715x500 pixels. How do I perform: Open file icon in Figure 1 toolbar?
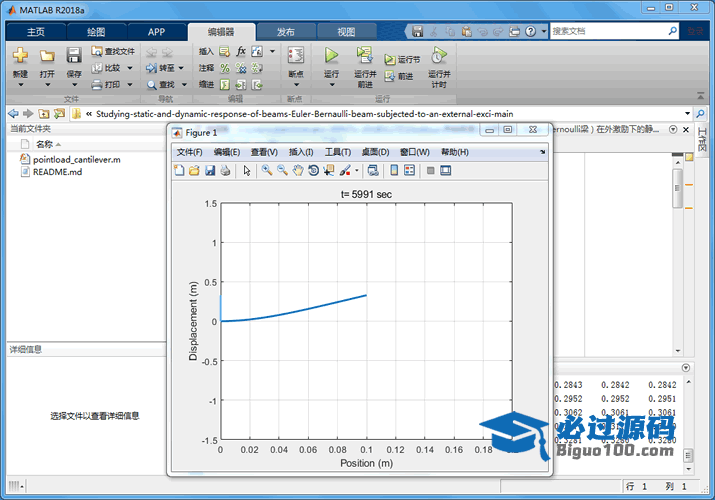point(194,170)
